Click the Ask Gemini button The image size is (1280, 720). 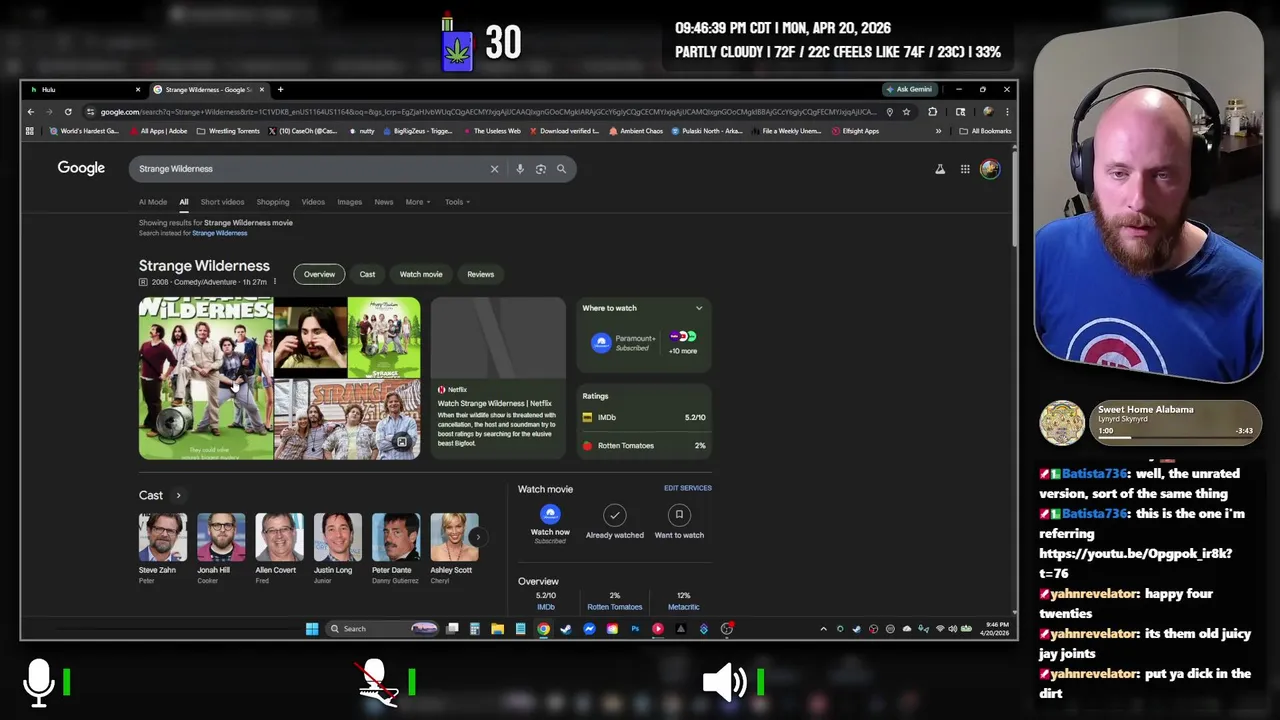tap(909, 90)
